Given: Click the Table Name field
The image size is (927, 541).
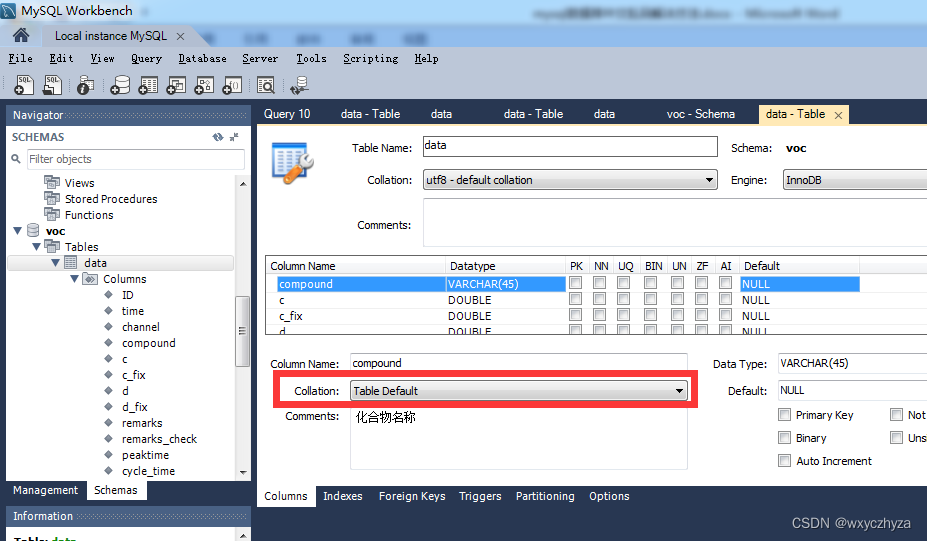Looking at the screenshot, I should coord(570,146).
